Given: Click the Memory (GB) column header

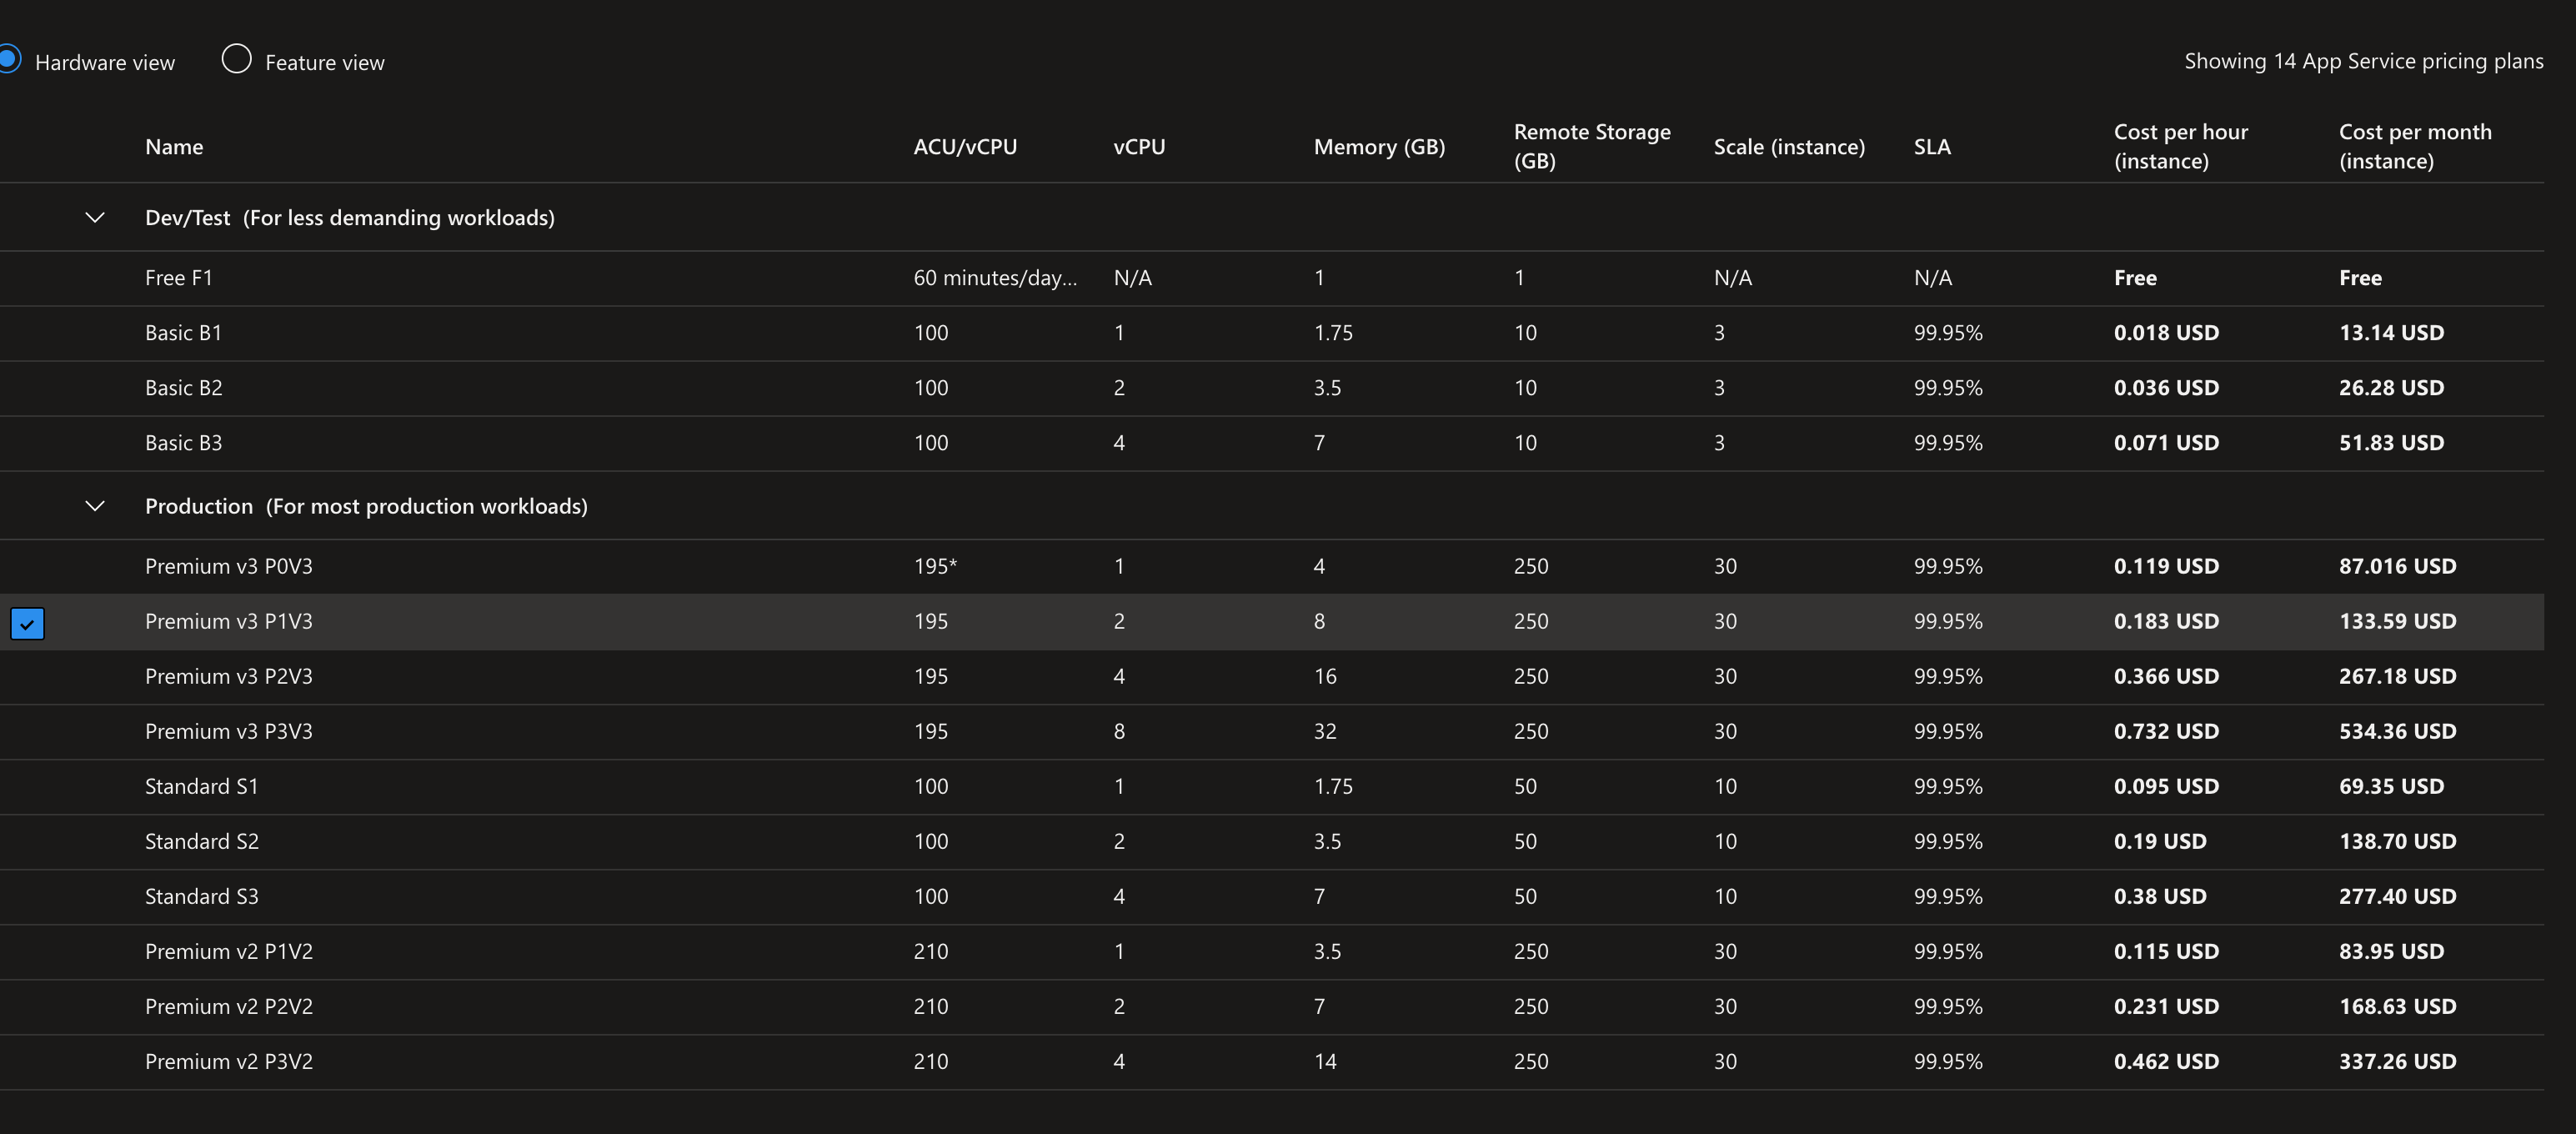Looking at the screenshot, I should 1378,147.
